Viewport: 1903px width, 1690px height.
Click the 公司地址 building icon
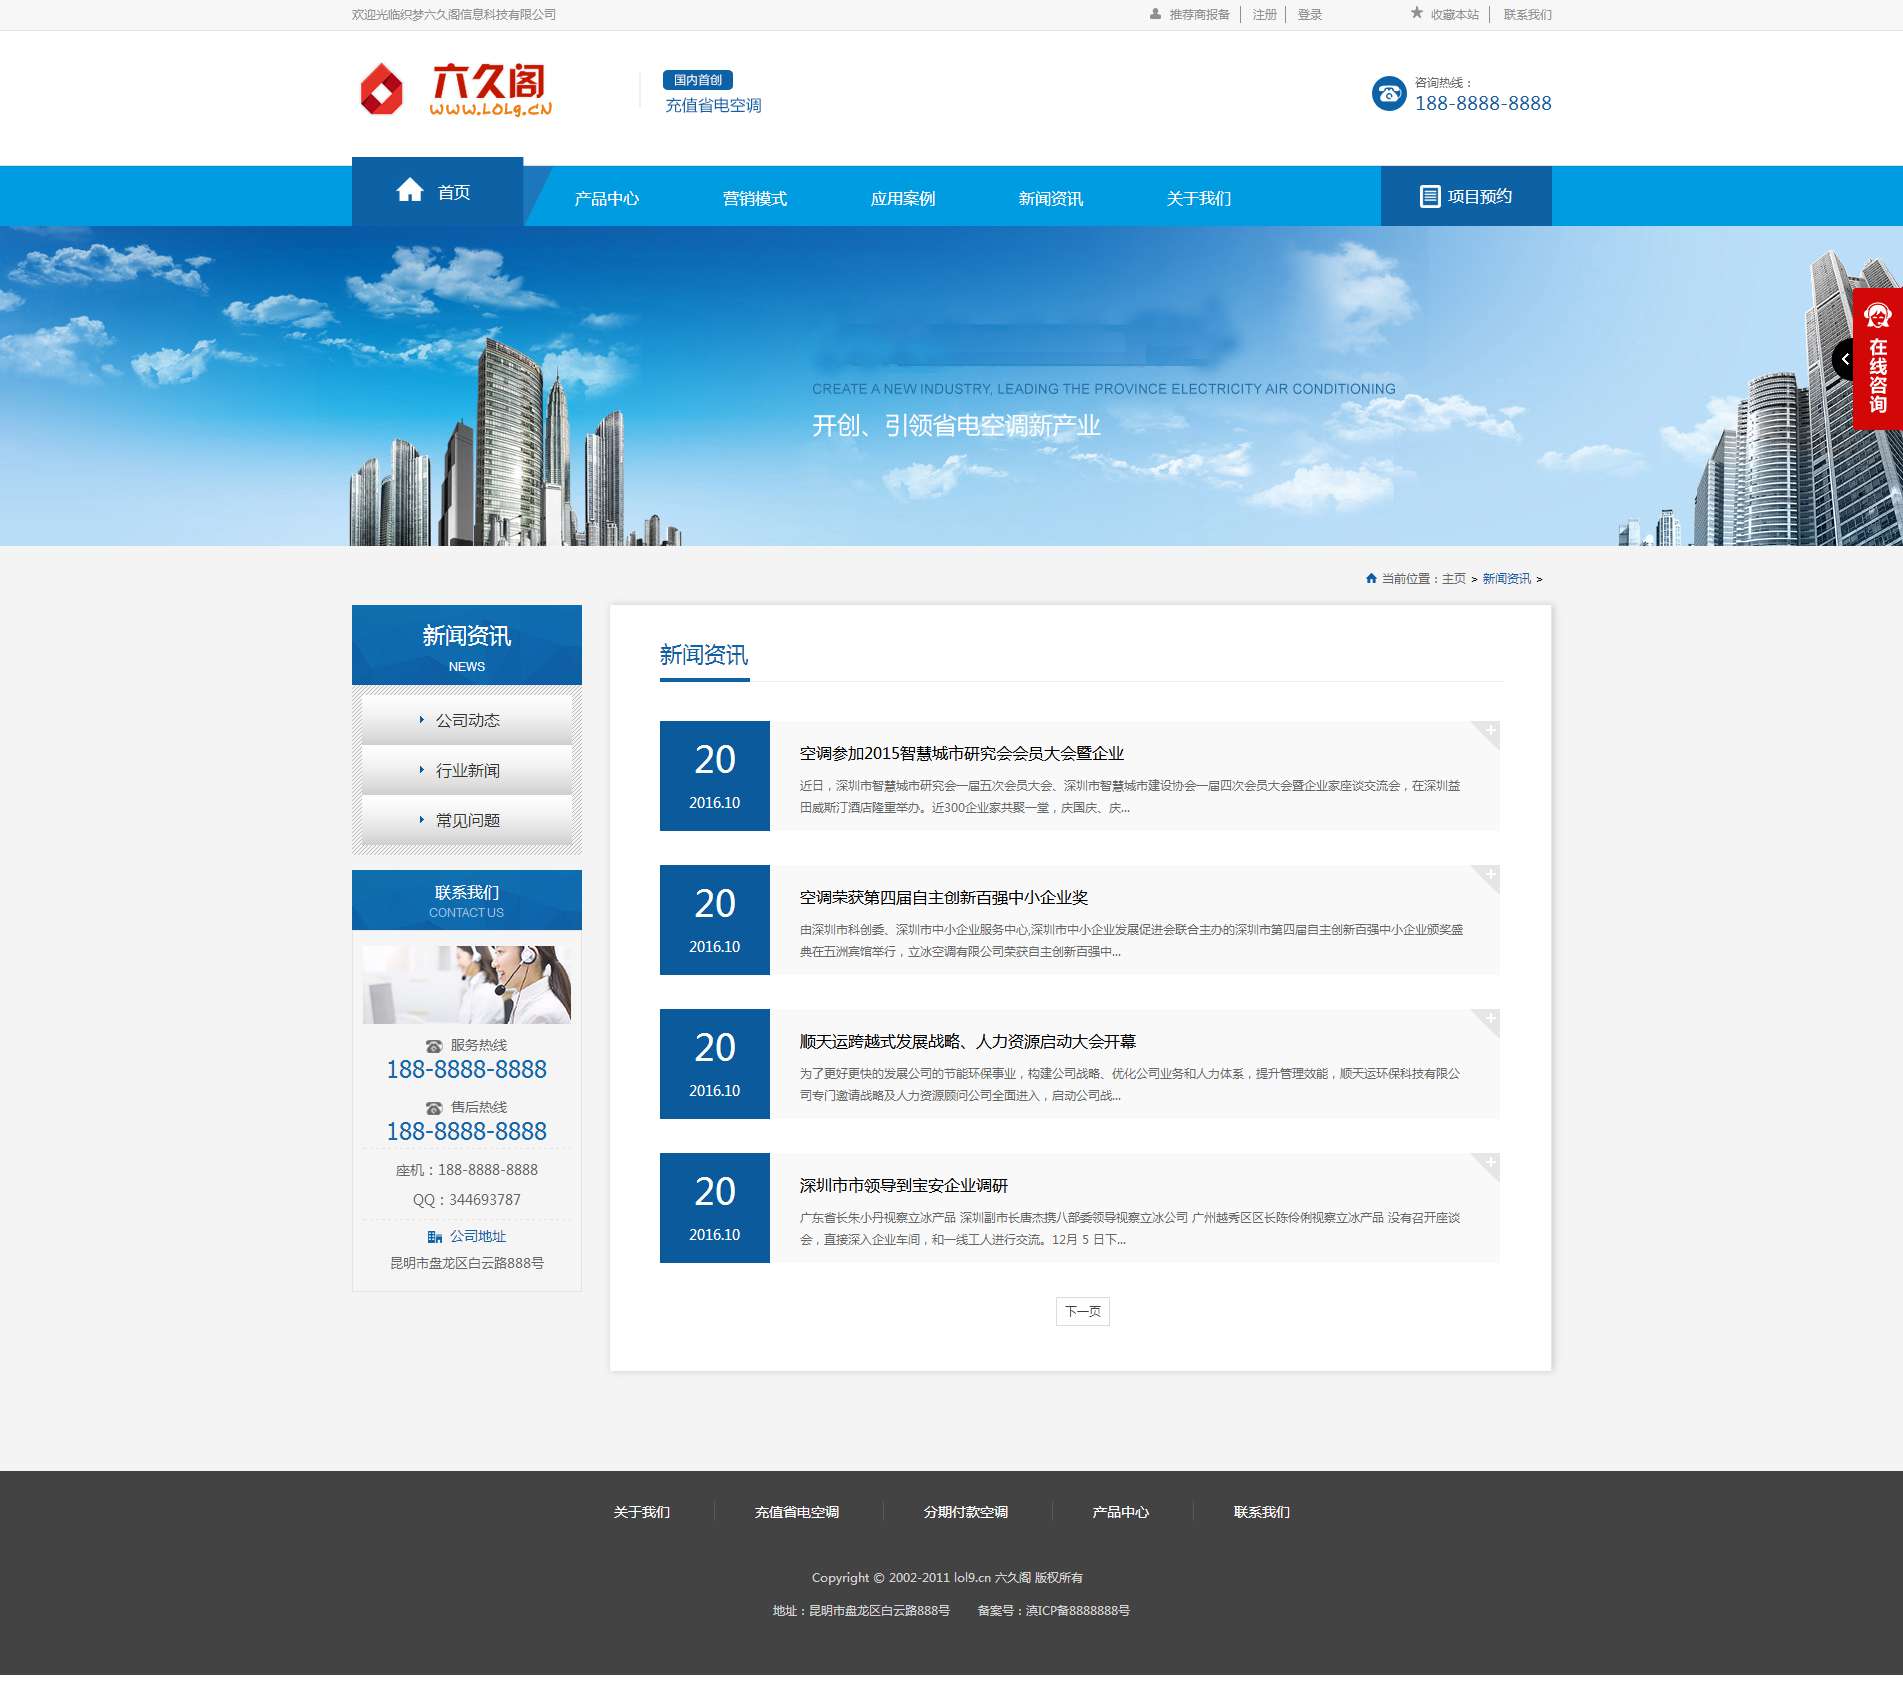(435, 1237)
